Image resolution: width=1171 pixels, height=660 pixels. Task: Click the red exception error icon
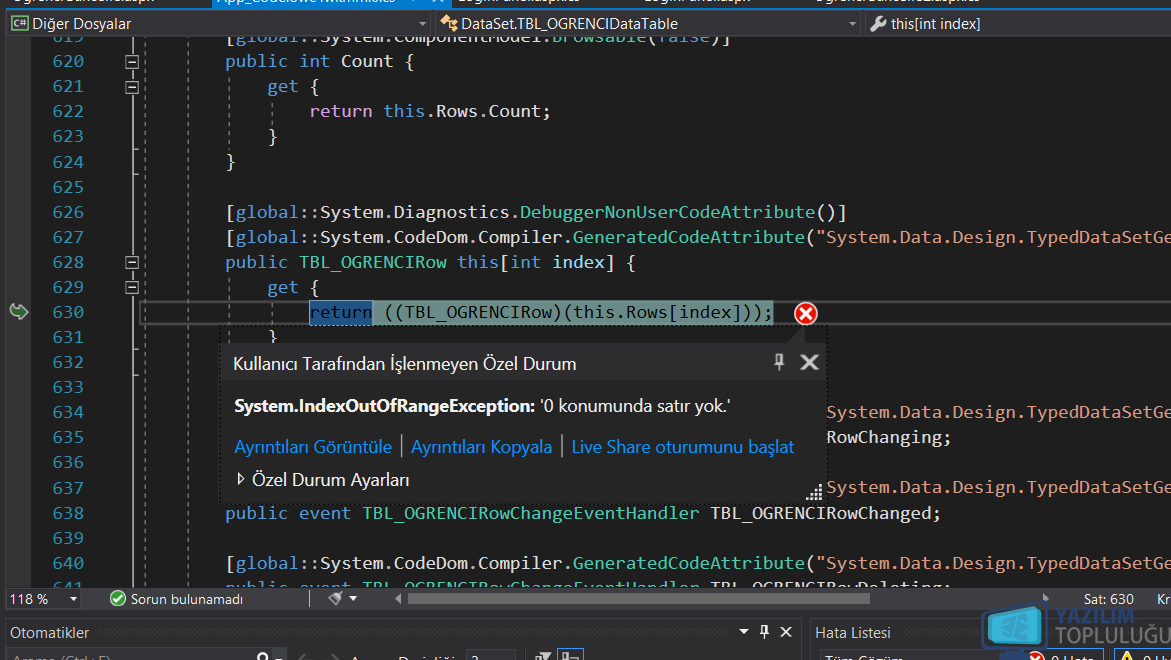tap(805, 314)
